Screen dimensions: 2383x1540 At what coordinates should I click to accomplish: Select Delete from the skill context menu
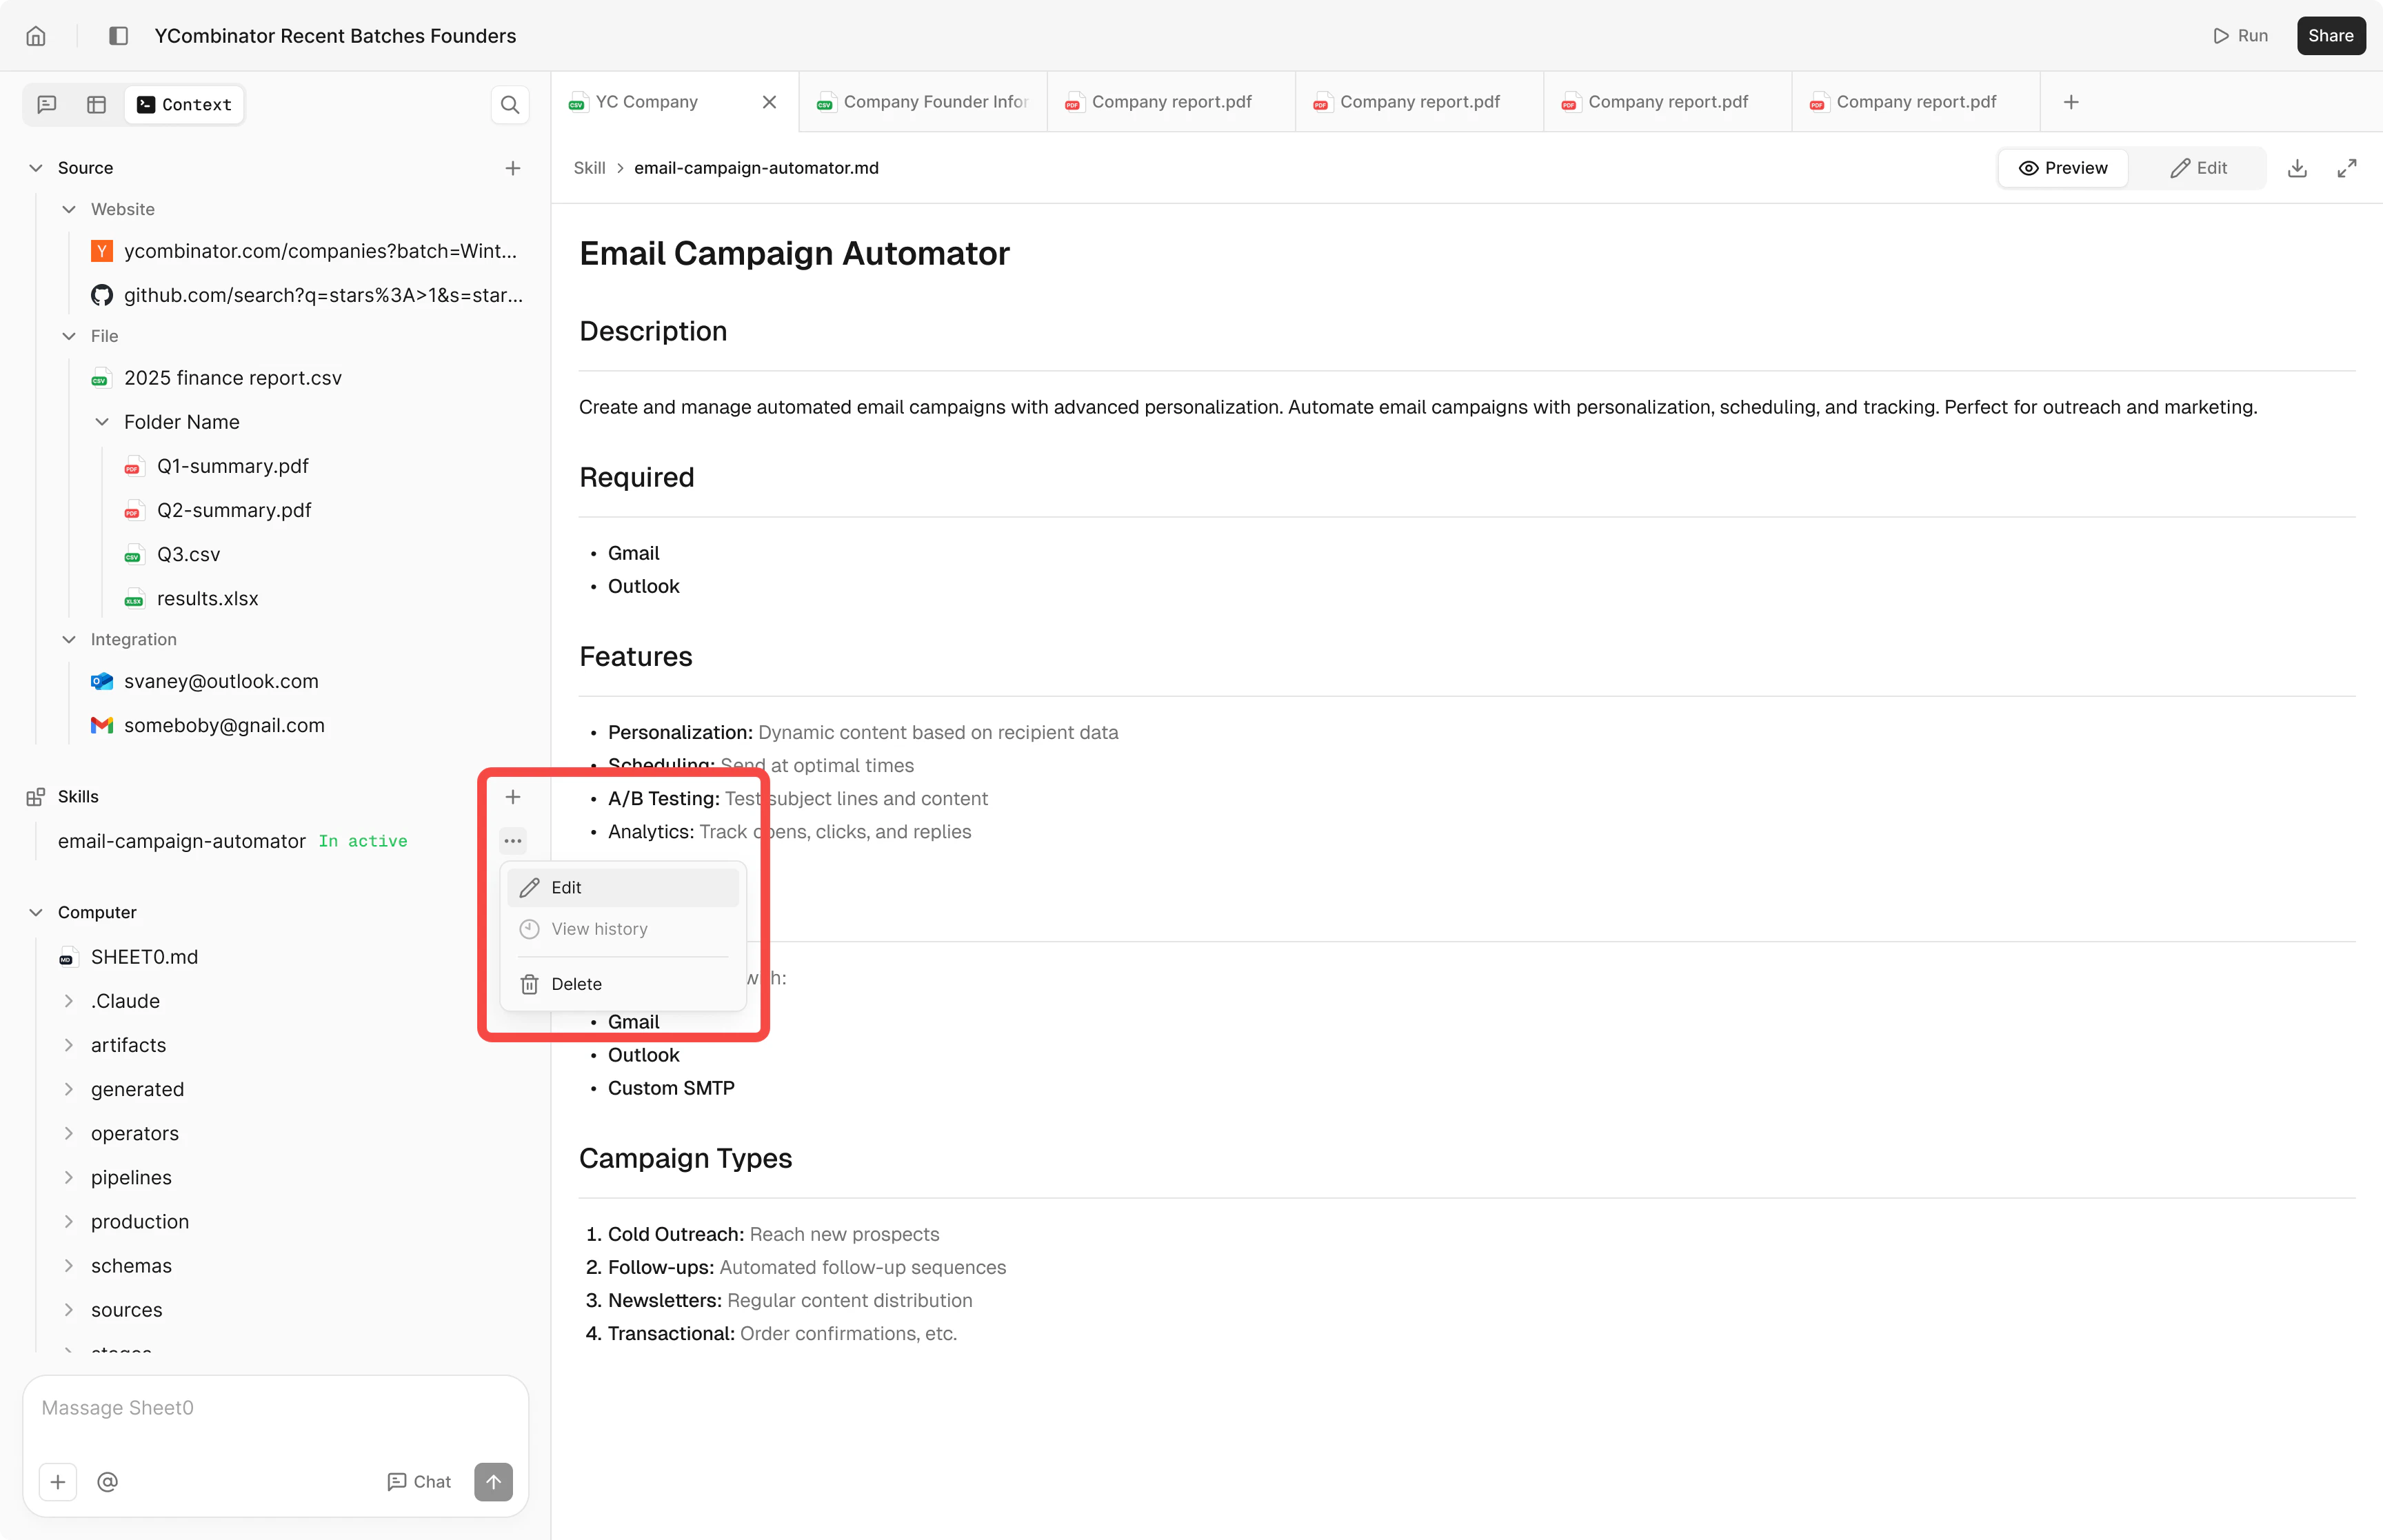576,984
